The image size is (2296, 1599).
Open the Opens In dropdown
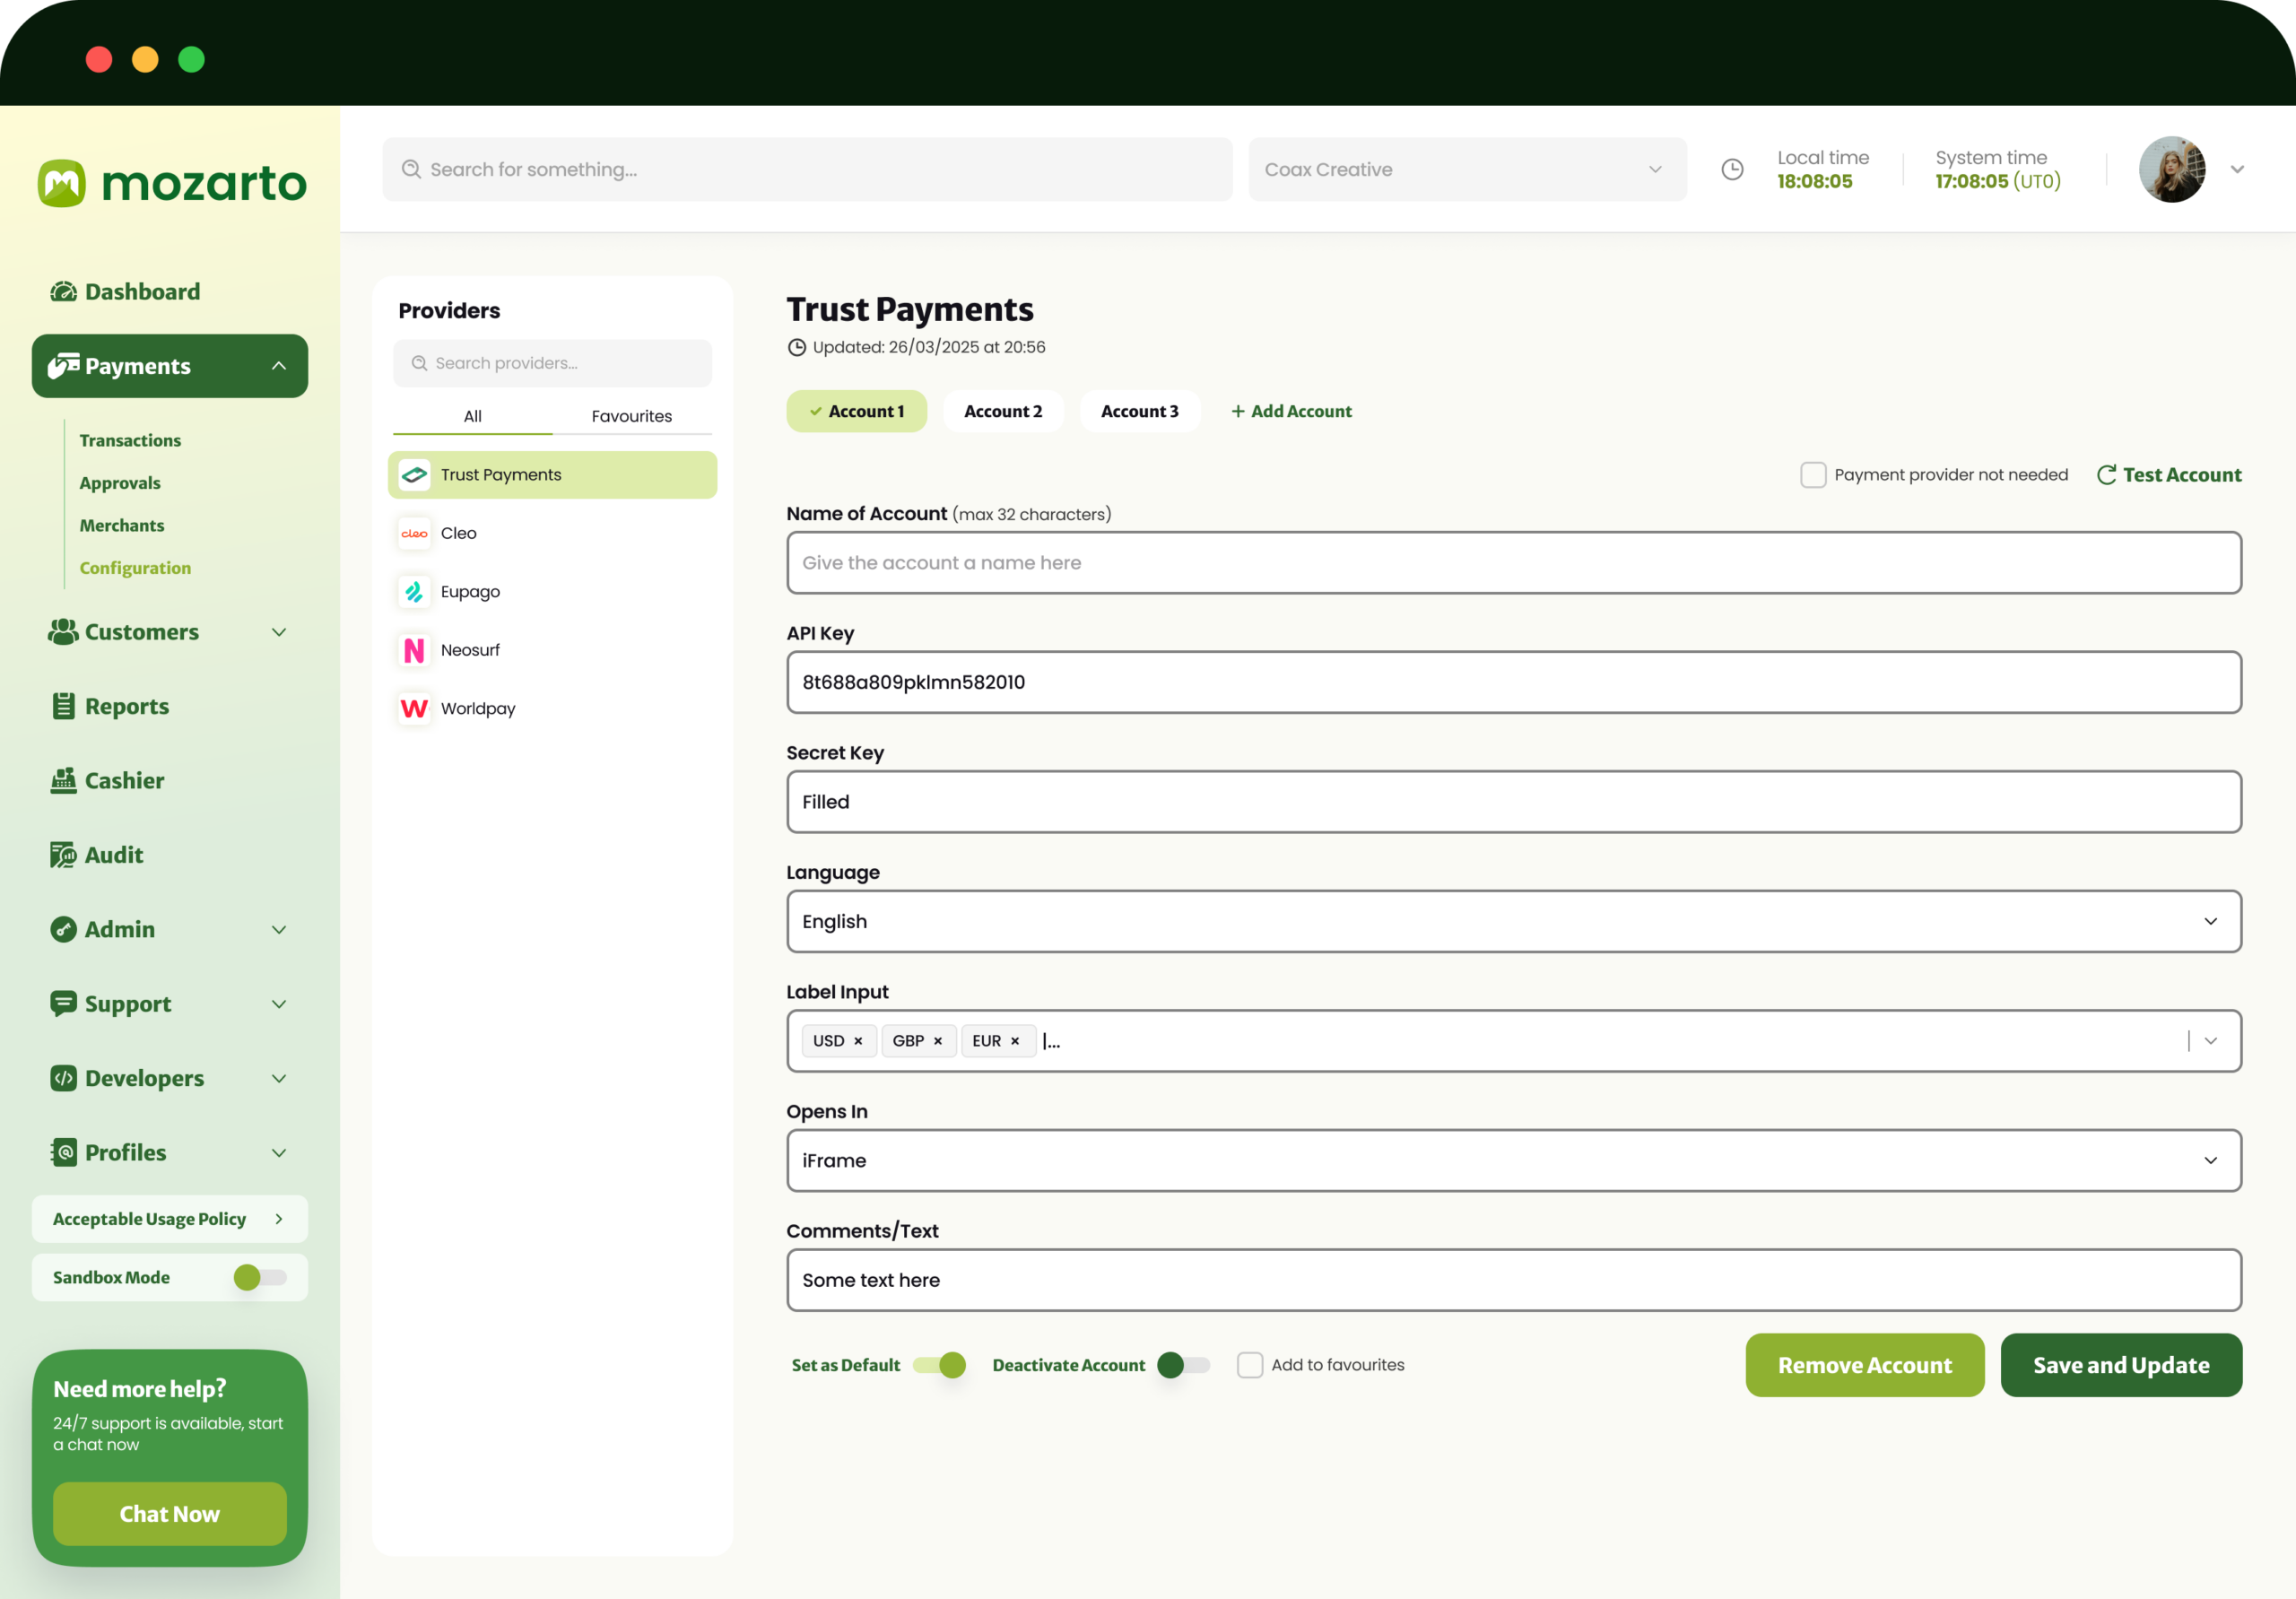1514,1160
